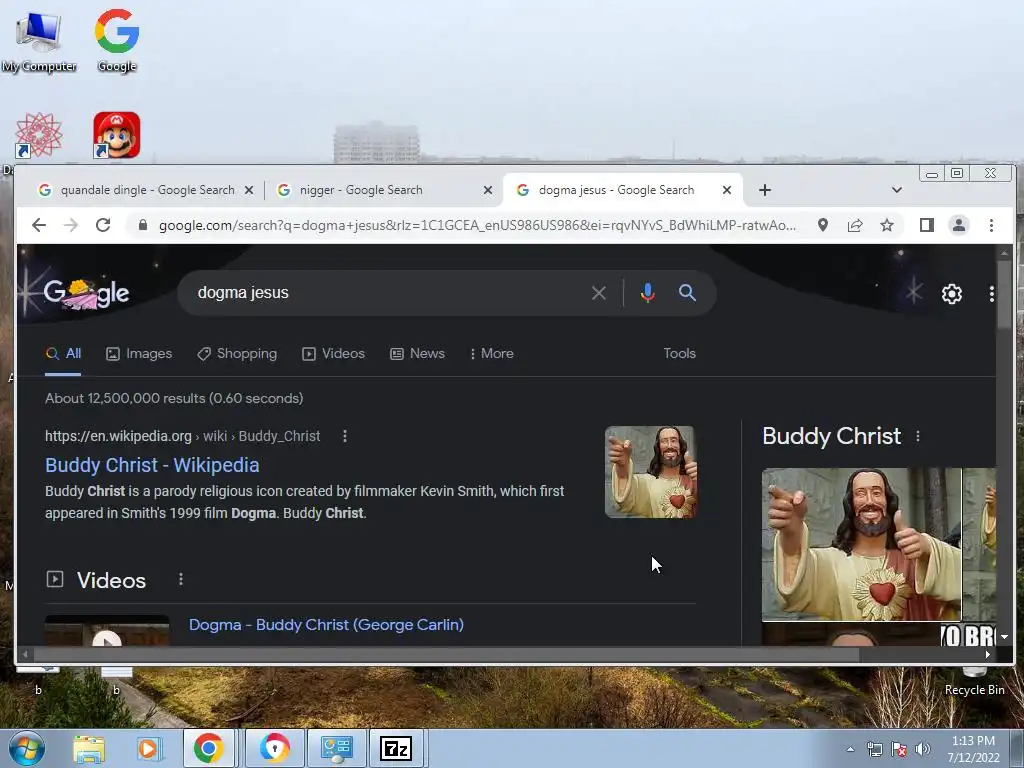Image resolution: width=1024 pixels, height=768 pixels.
Task: Click the browser back arrow
Action: [39, 225]
